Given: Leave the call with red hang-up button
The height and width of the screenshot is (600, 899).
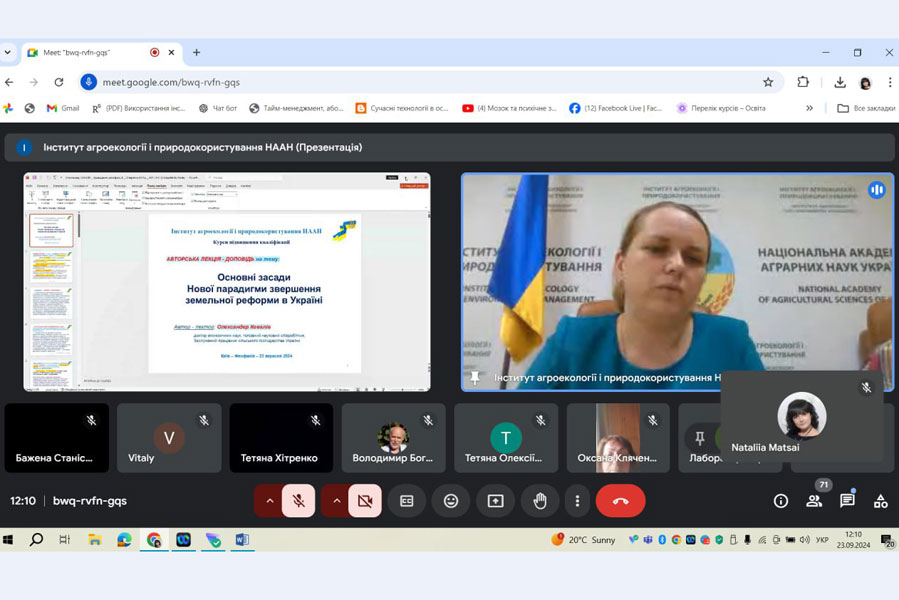Looking at the screenshot, I should [620, 501].
